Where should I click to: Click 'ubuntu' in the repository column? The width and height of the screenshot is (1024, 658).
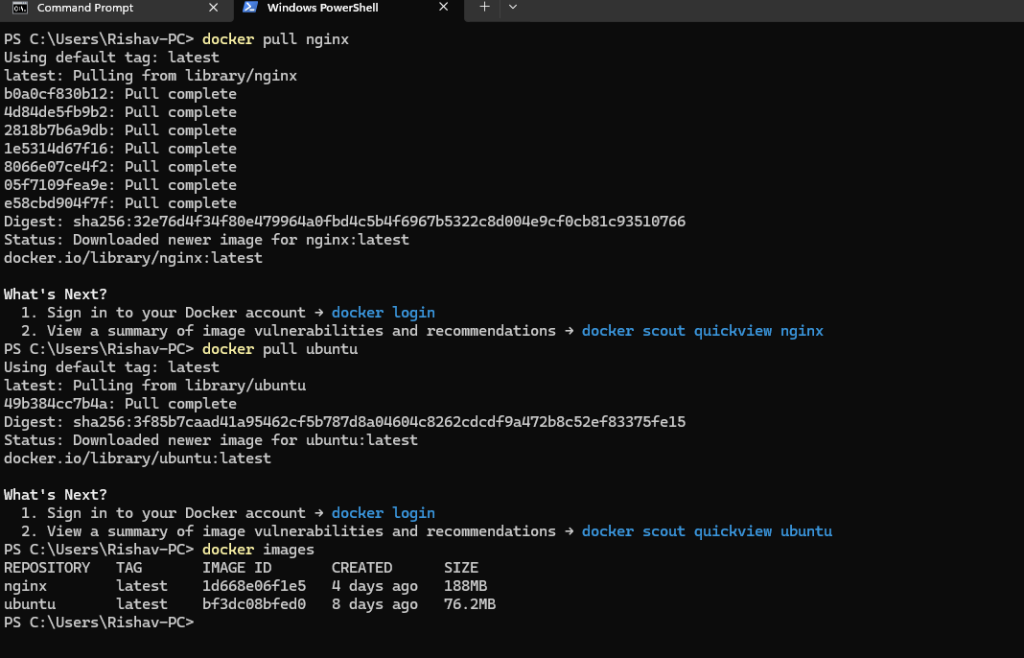click(x=30, y=604)
